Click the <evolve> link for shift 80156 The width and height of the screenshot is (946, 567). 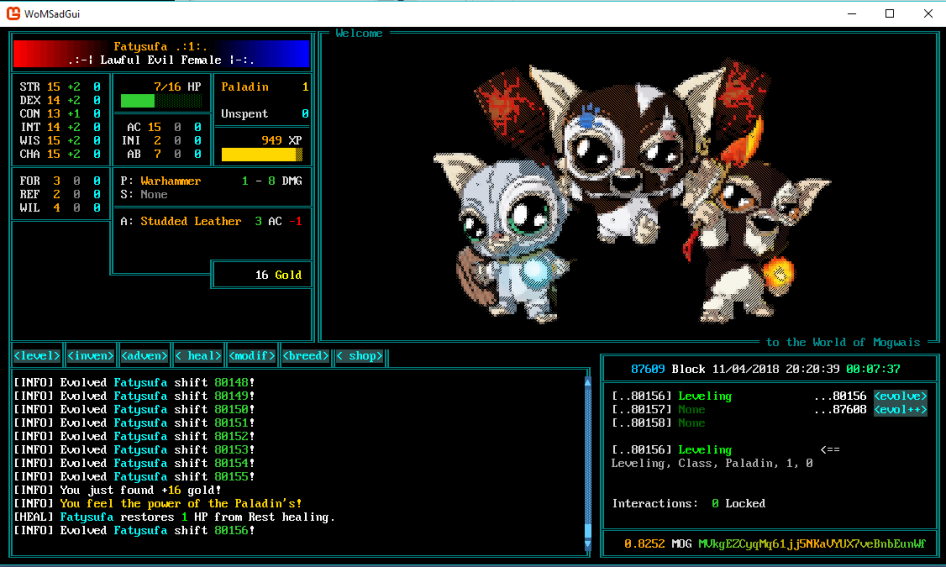[900, 396]
